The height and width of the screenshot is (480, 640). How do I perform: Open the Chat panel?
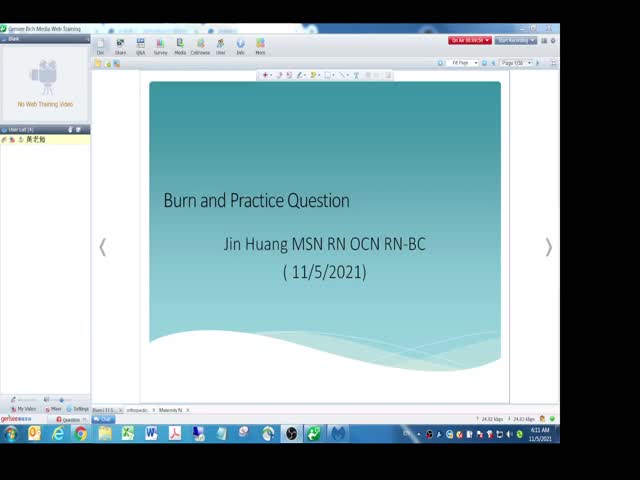click(103, 419)
